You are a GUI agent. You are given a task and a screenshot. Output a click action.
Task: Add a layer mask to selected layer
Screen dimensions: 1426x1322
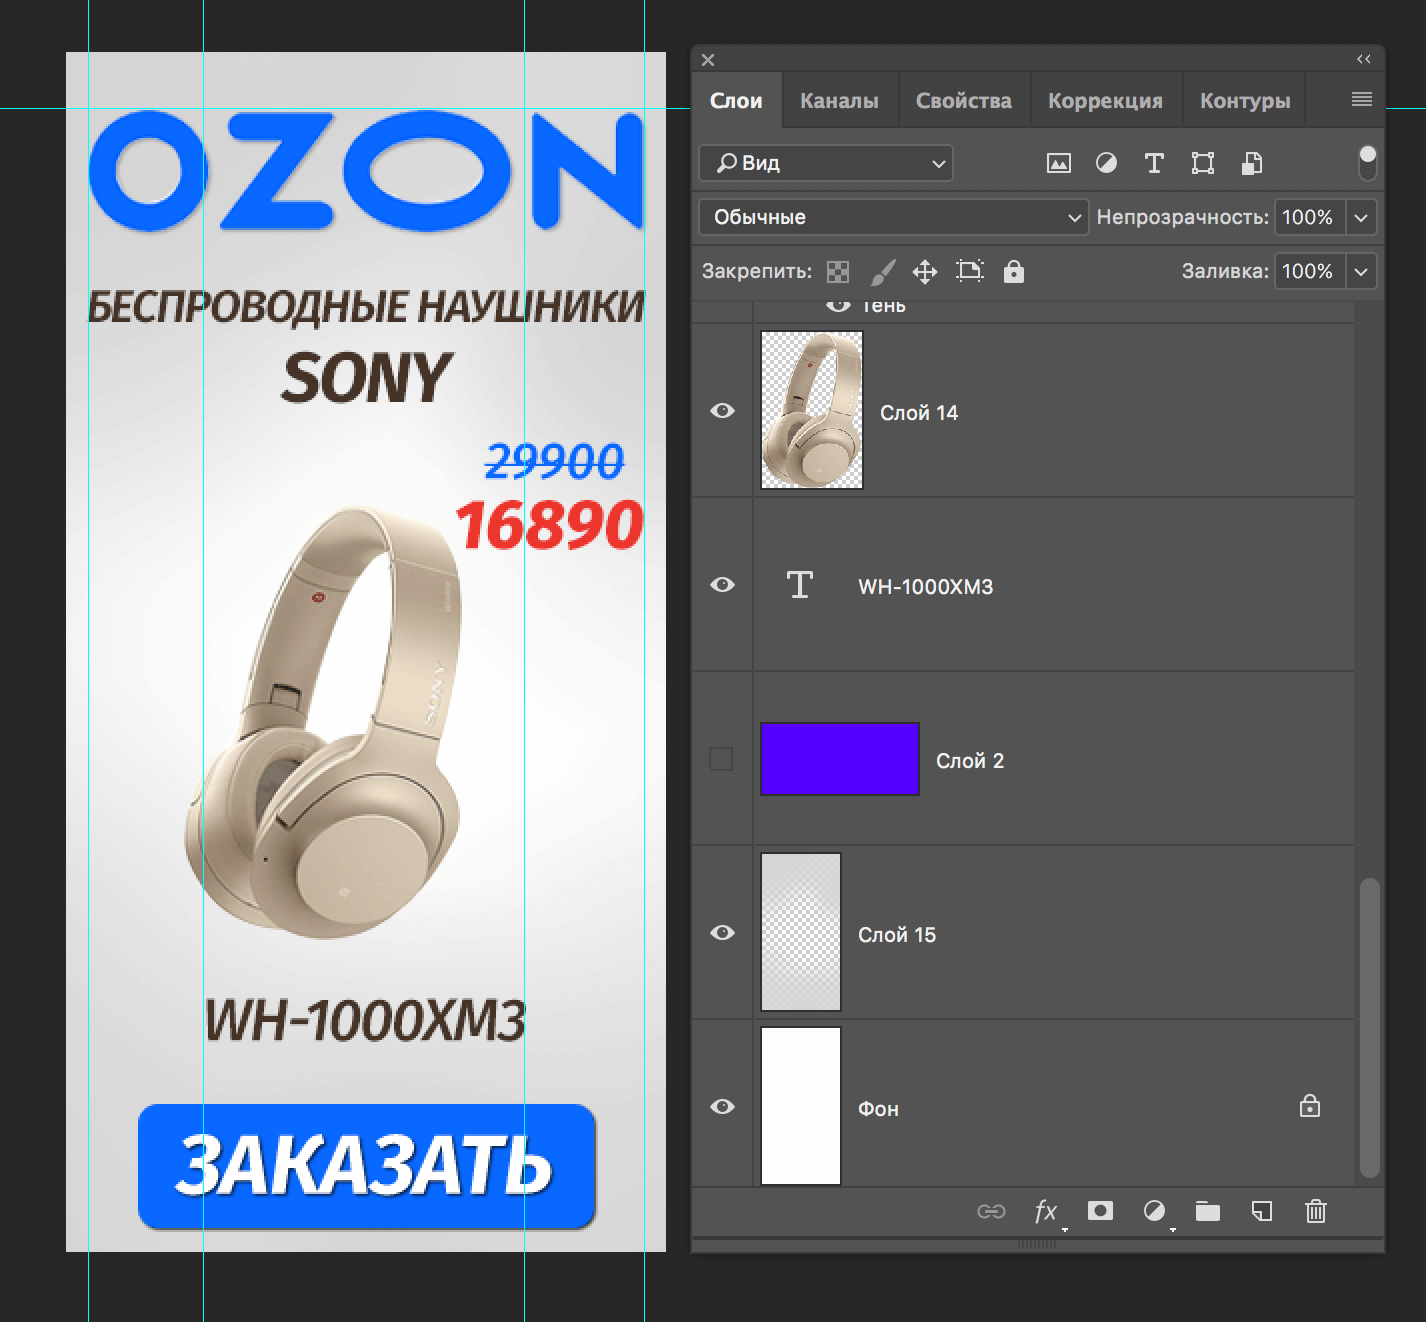point(1101,1211)
